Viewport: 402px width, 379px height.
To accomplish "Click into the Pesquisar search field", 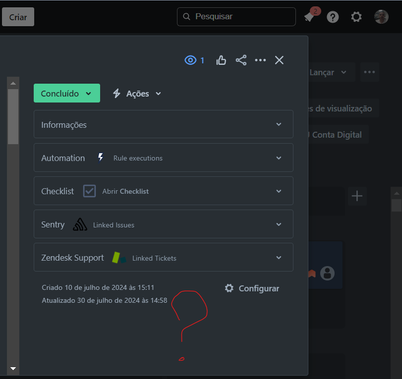I will point(236,17).
